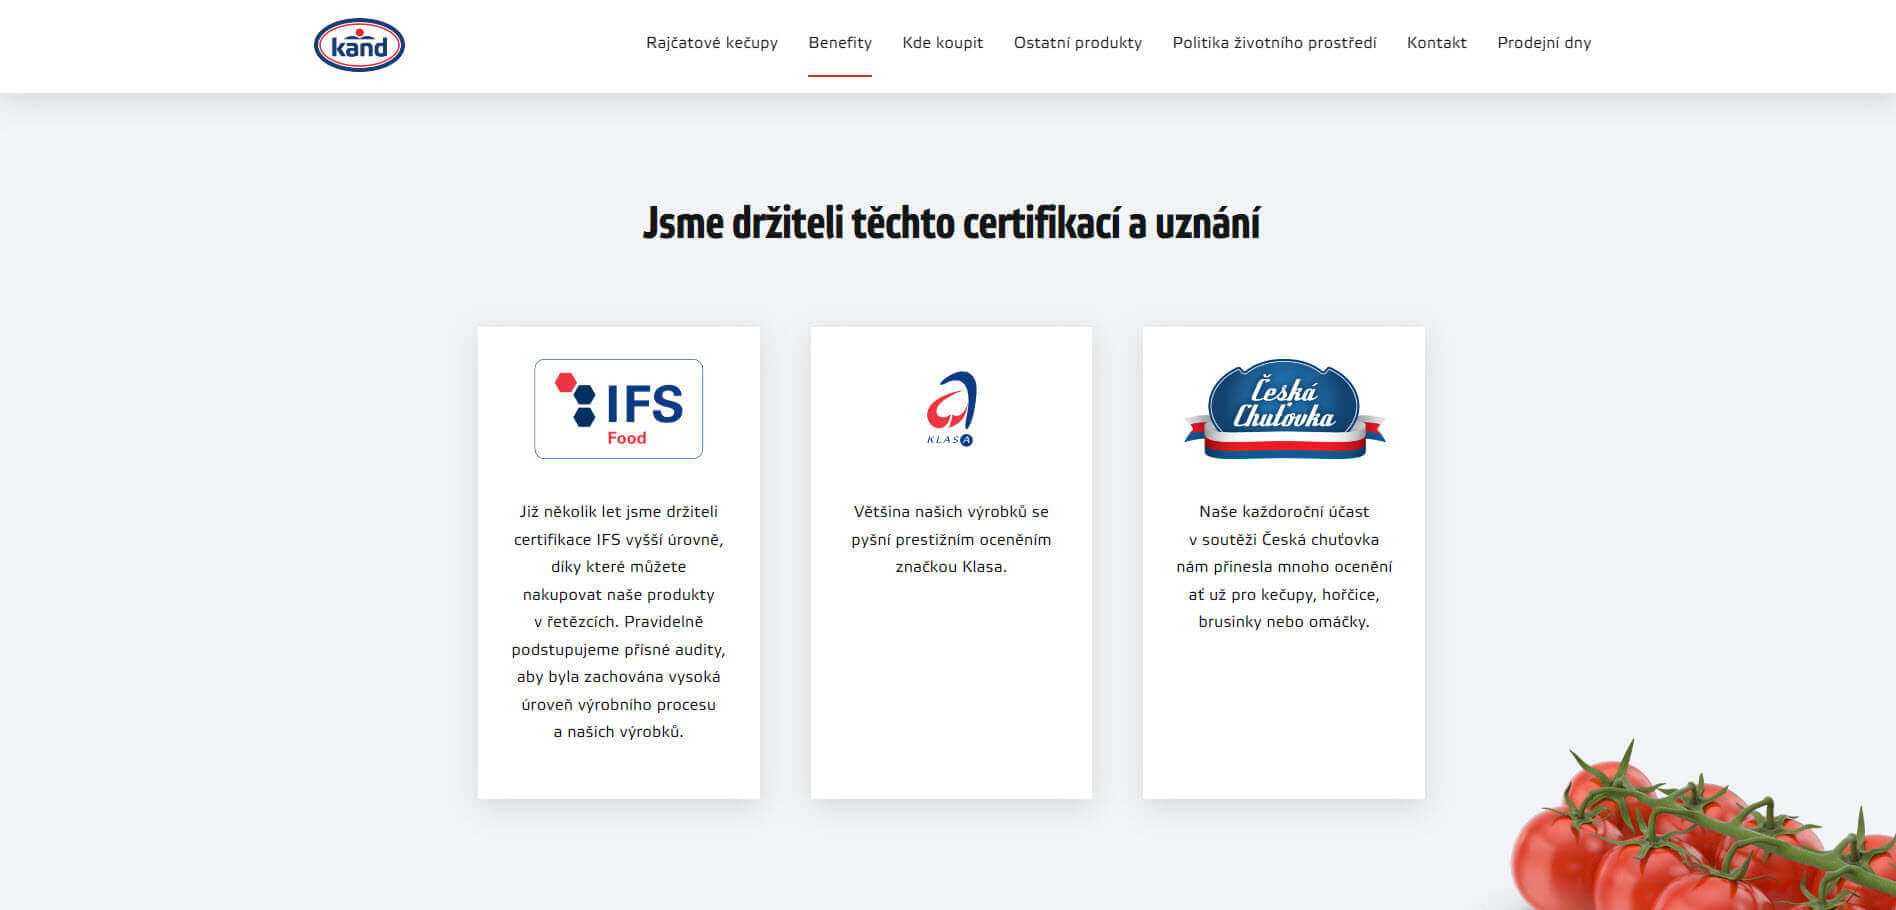Click the Klasa award logo
Image resolution: width=1896 pixels, height=910 pixels.
point(951,409)
